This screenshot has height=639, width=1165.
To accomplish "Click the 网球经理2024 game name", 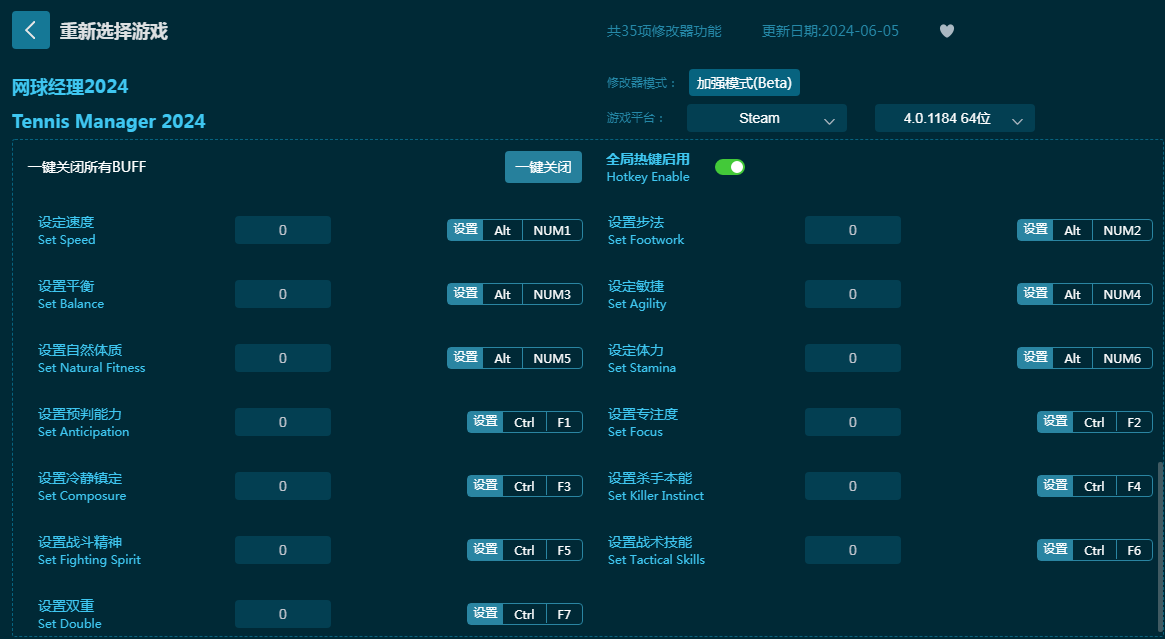I will (70, 87).
